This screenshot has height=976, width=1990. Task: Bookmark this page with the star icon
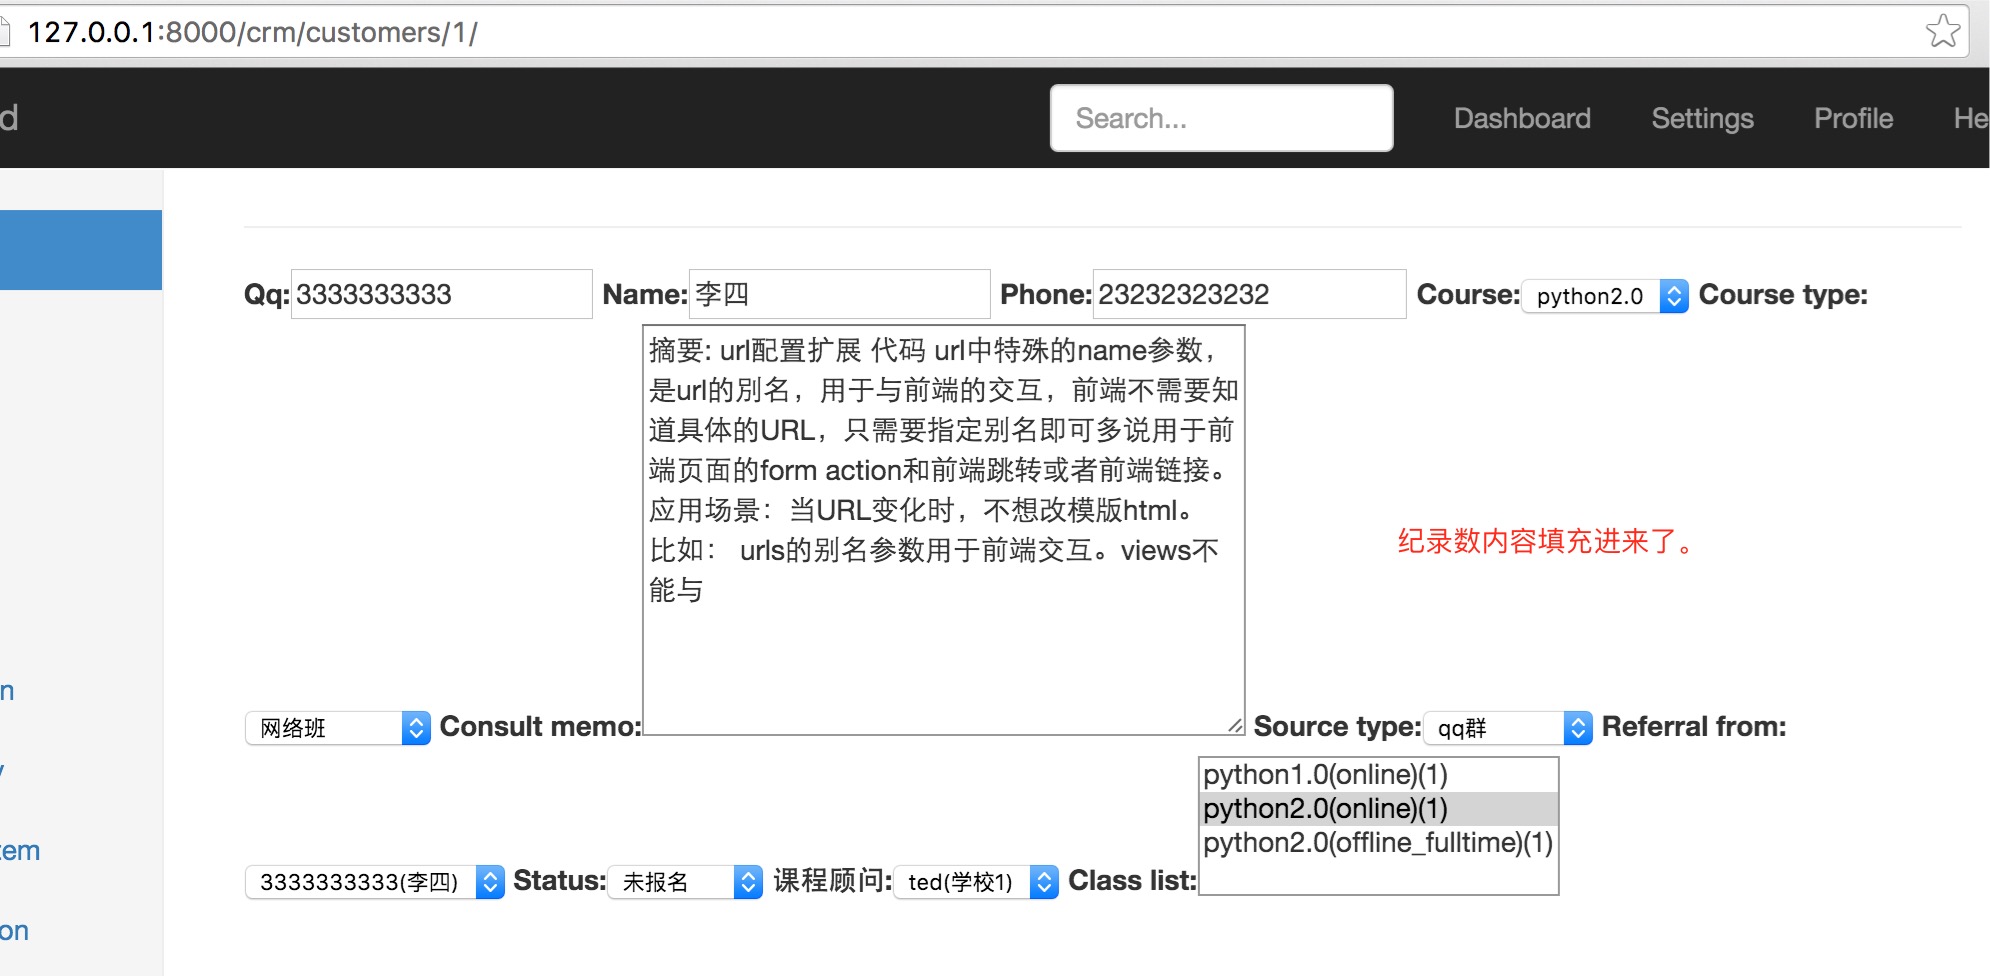(x=1942, y=31)
